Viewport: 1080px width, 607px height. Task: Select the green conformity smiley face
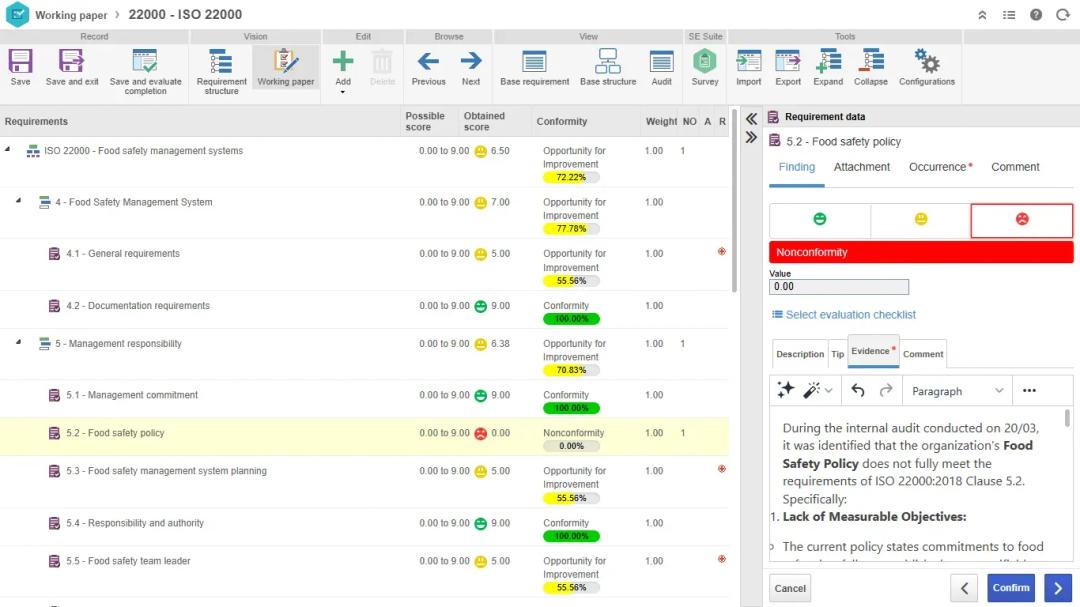pyautogui.click(x=820, y=220)
